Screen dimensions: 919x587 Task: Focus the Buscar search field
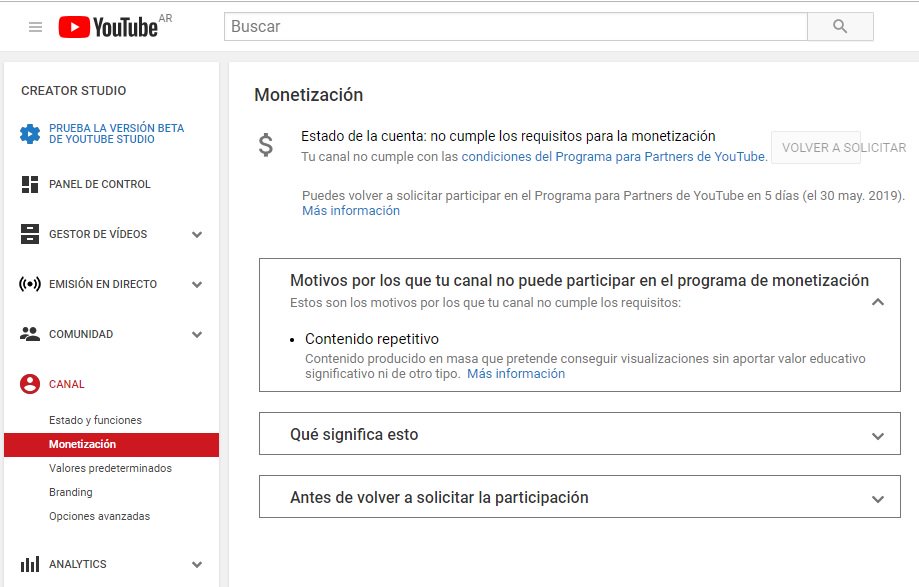pyautogui.click(x=516, y=26)
